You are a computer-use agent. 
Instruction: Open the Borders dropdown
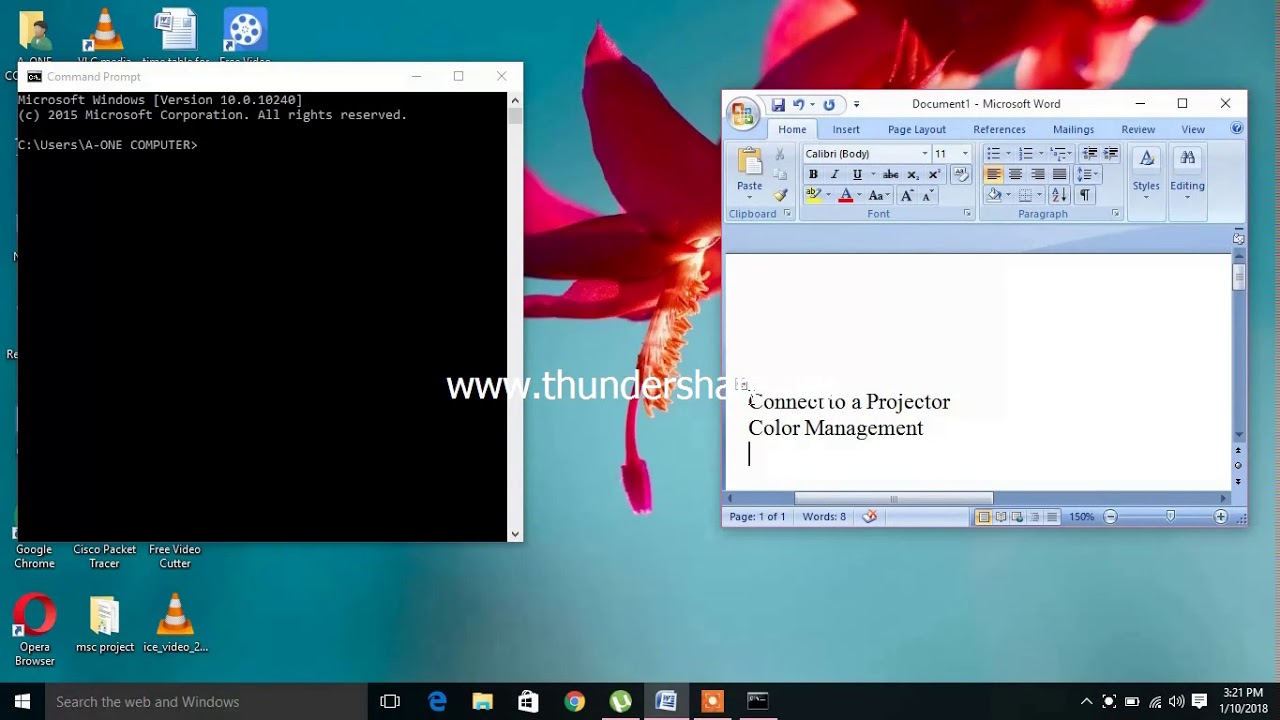click(x=1039, y=195)
